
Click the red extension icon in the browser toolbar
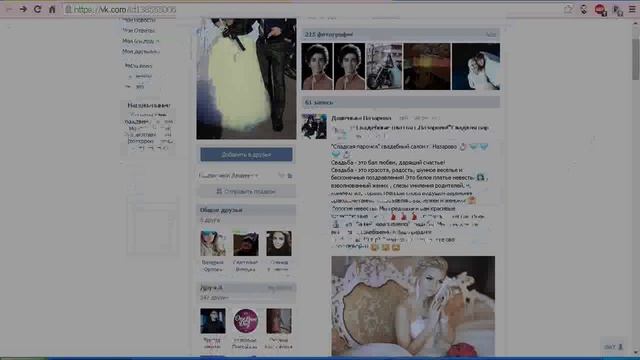click(600, 10)
